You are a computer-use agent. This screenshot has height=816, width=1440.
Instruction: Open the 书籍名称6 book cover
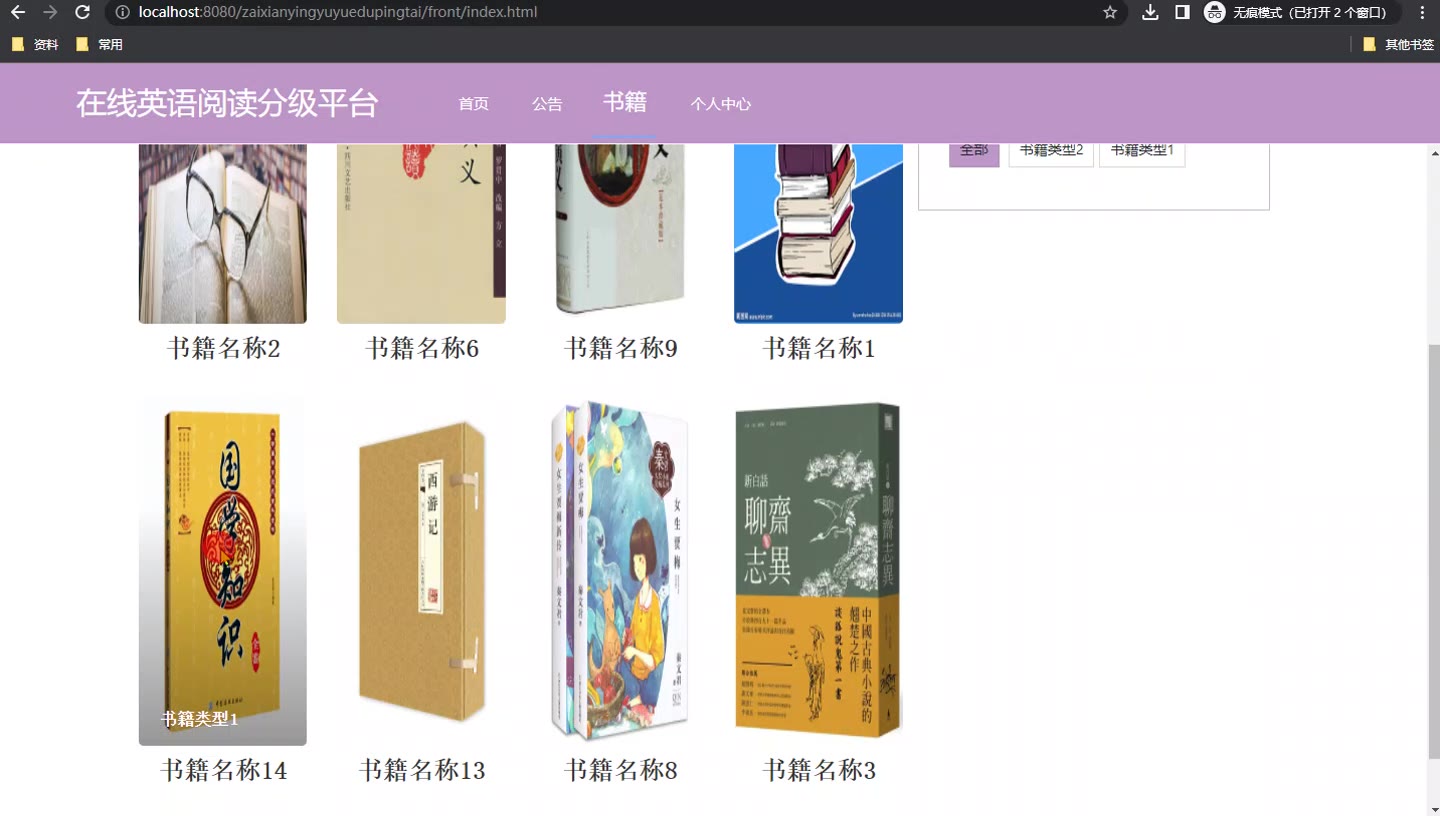pos(421,233)
